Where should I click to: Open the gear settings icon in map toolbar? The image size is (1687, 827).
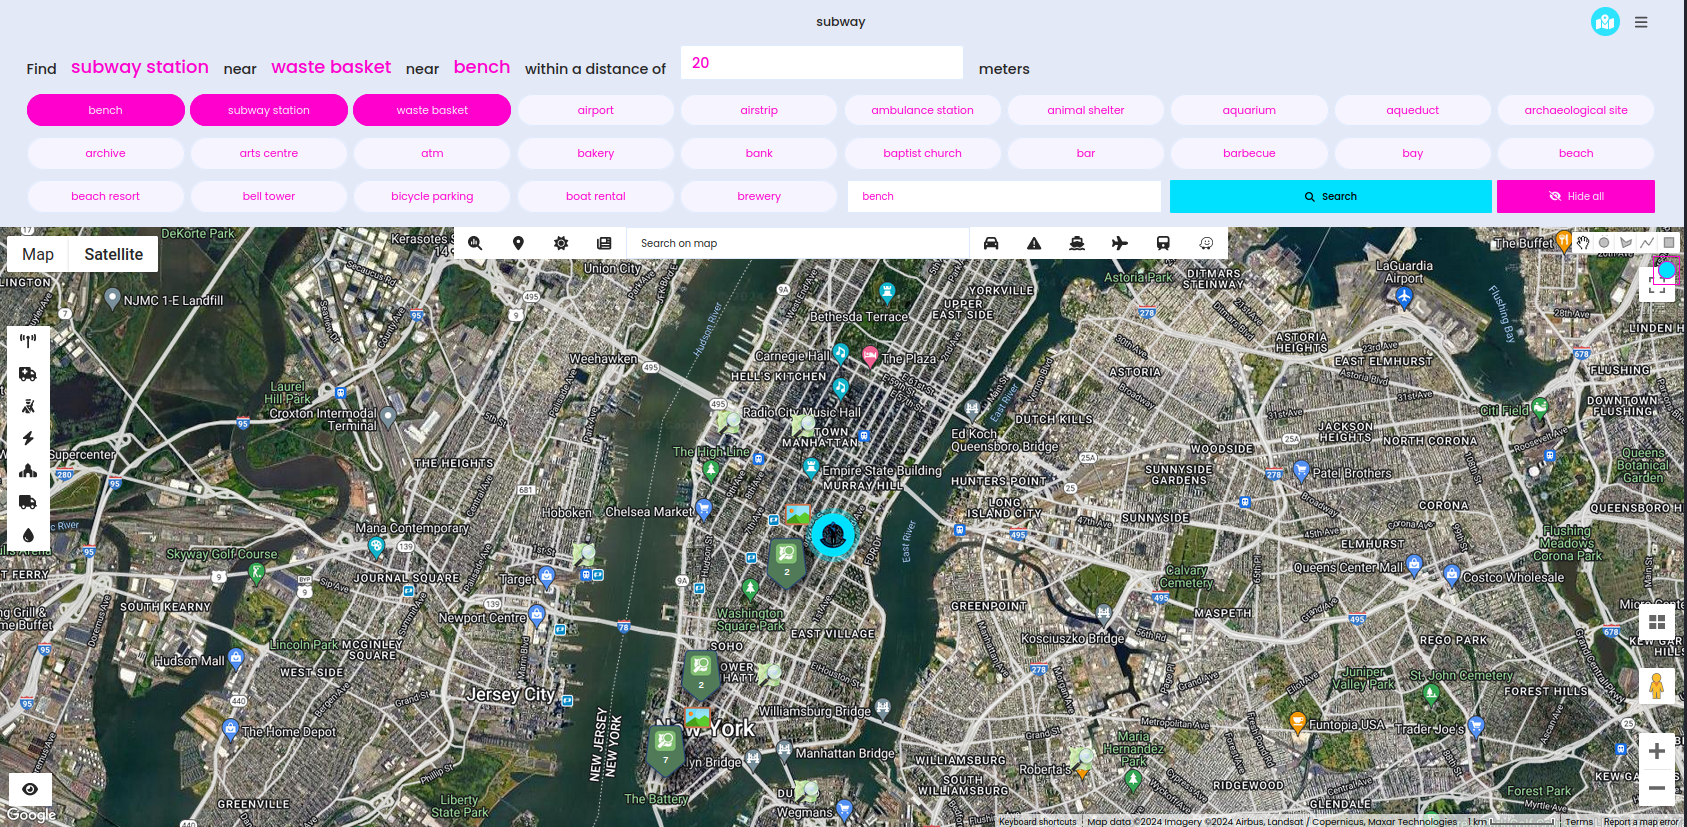(561, 243)
